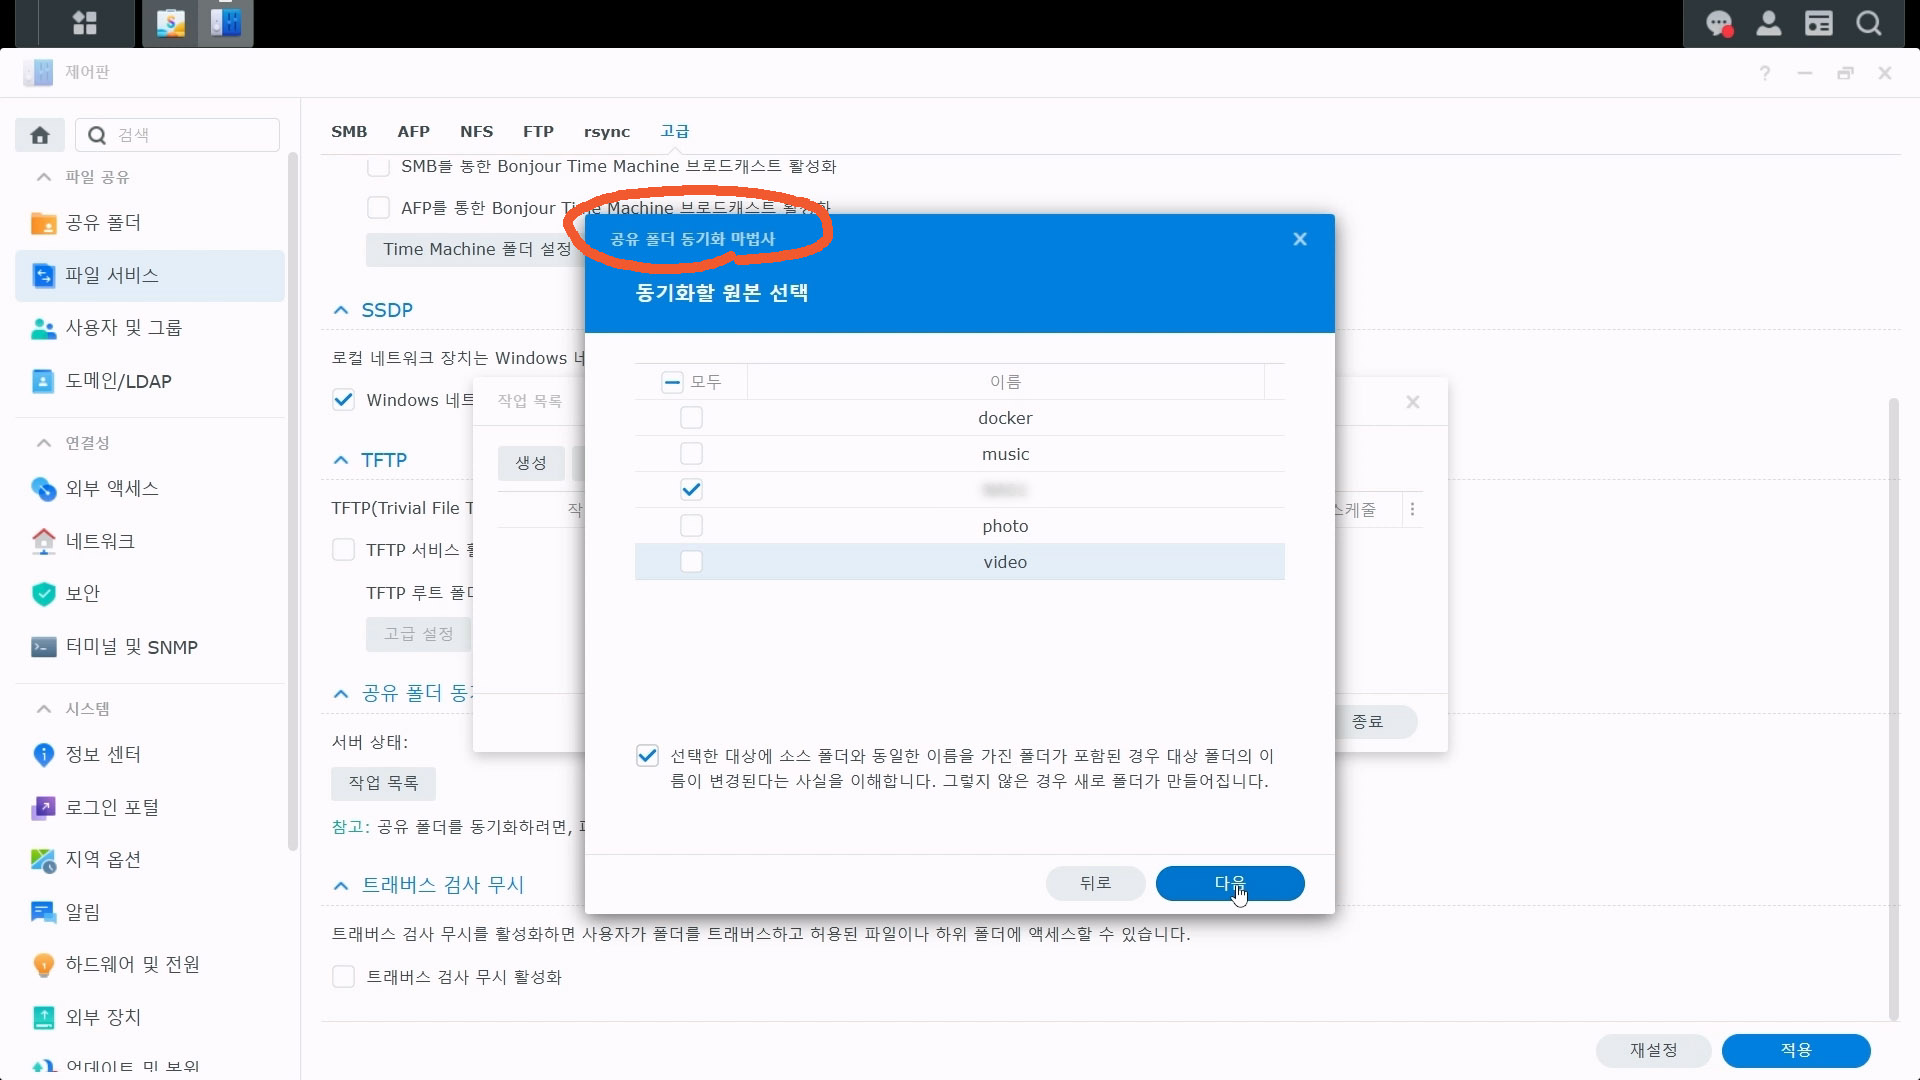The image size is (1920, 1080).
Task: Switch to the rsync tab
Action: (606, 132)
